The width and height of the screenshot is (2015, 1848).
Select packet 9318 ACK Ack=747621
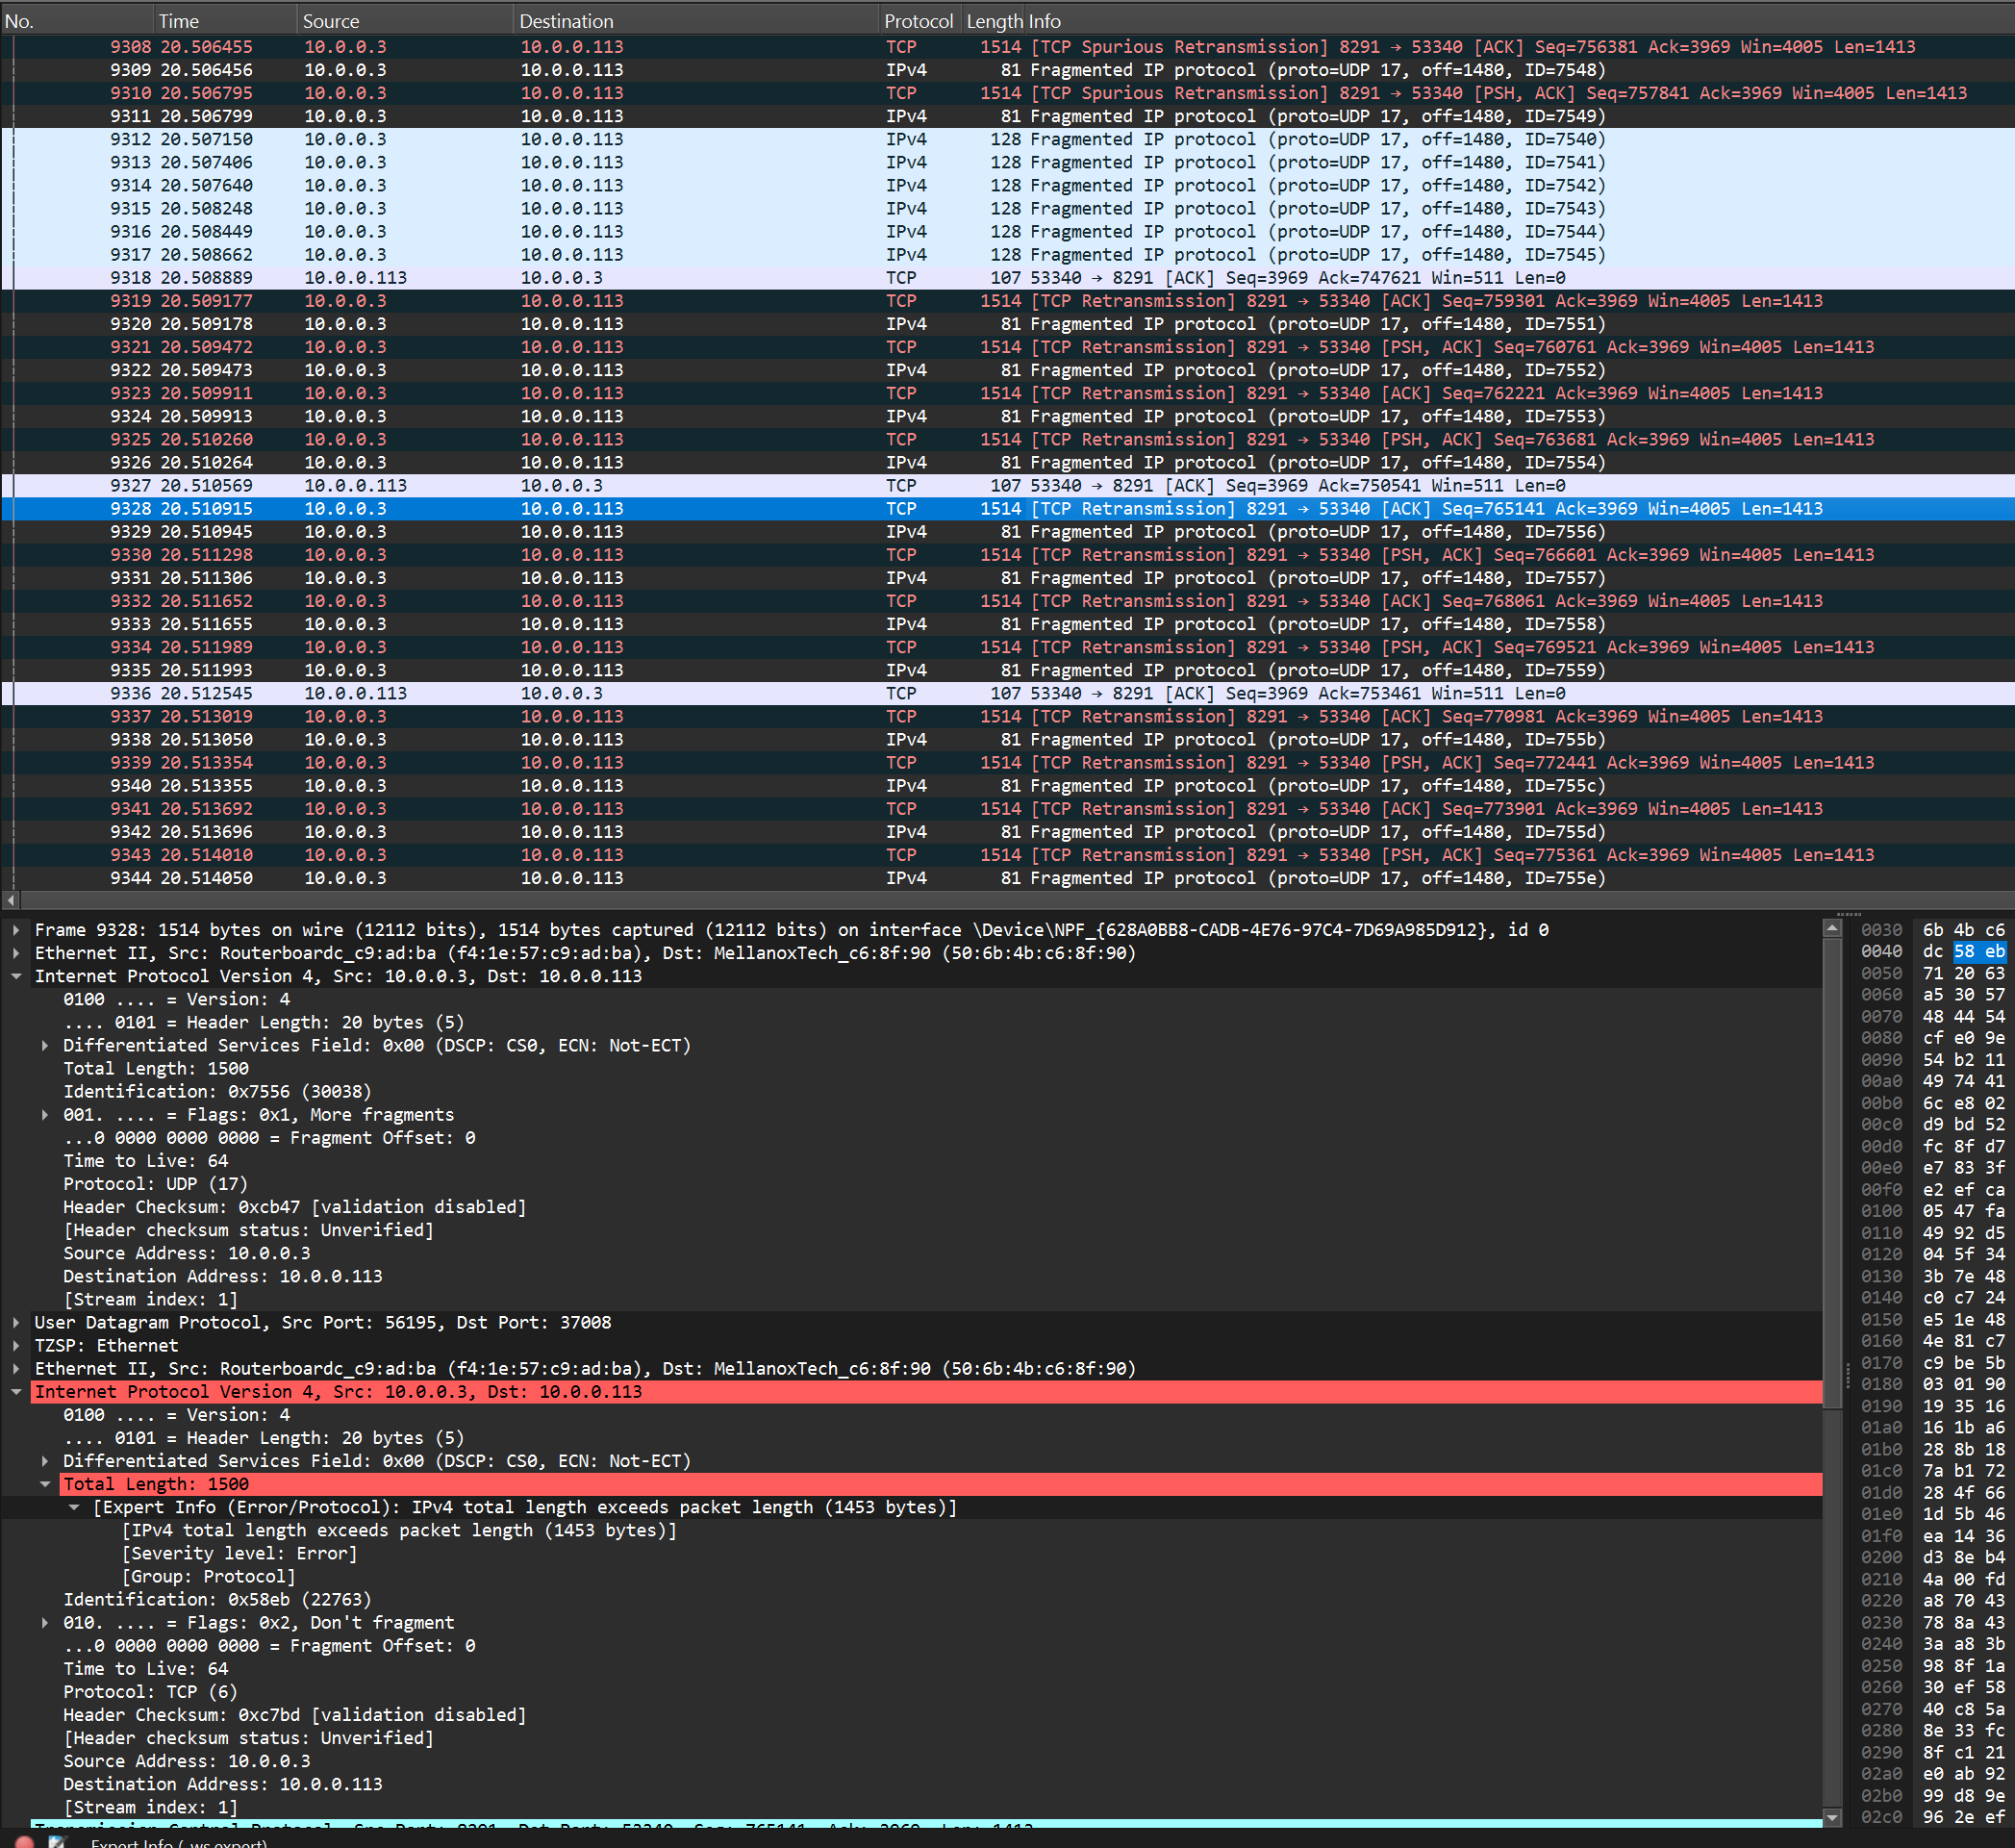point(1007,278)
